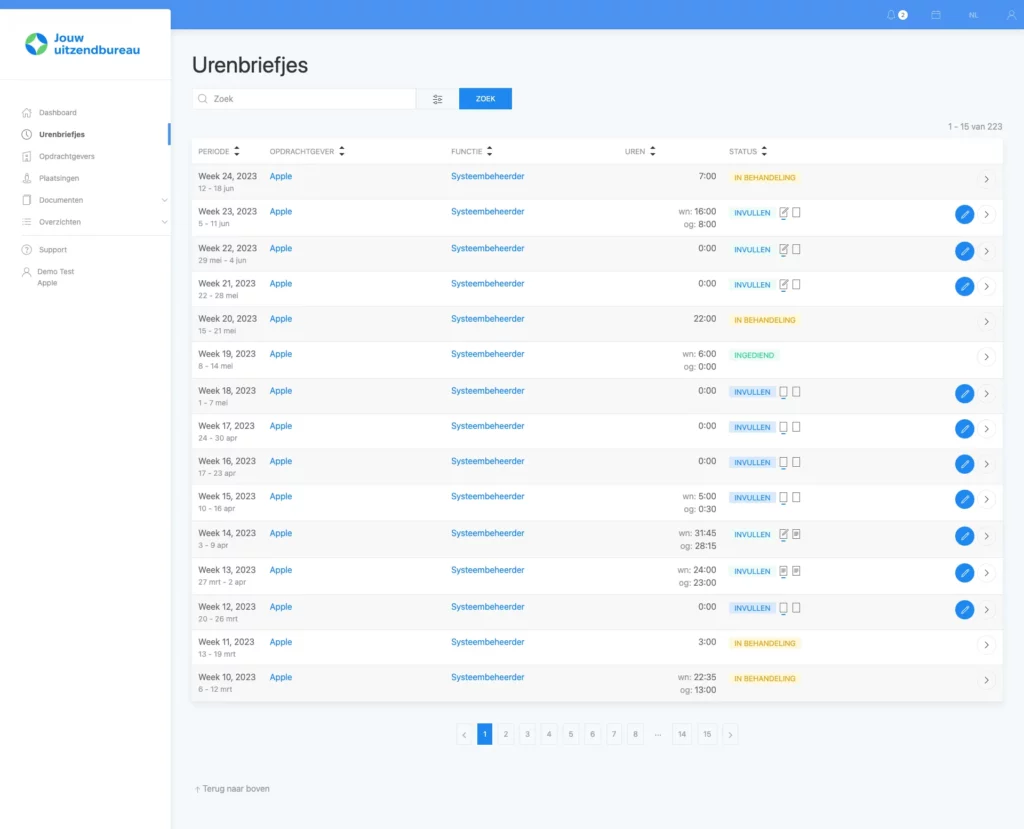
Task: Click the calendar icon in top bar
Action: point(936,15)
